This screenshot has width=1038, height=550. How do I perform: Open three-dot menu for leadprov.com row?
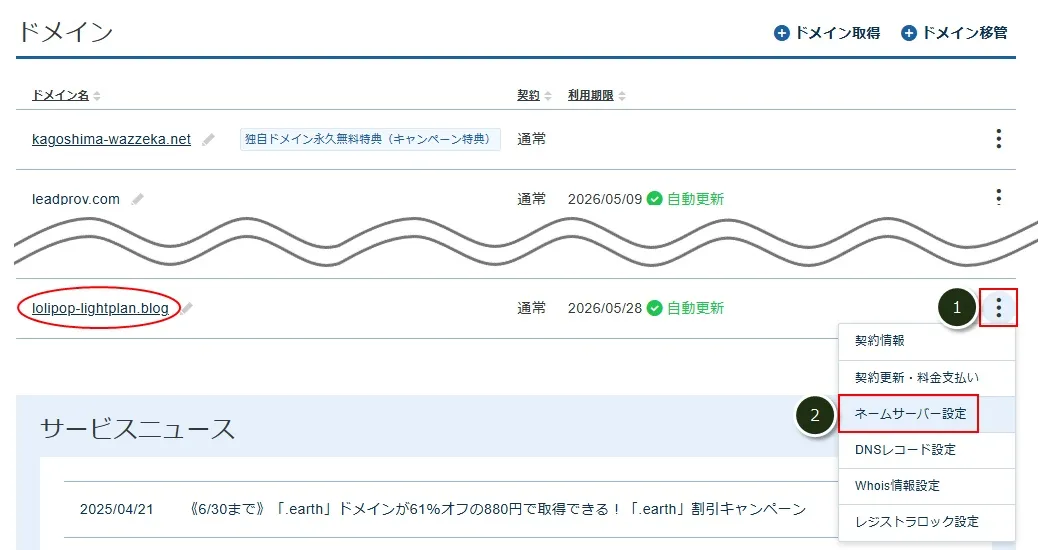(998, 197)
